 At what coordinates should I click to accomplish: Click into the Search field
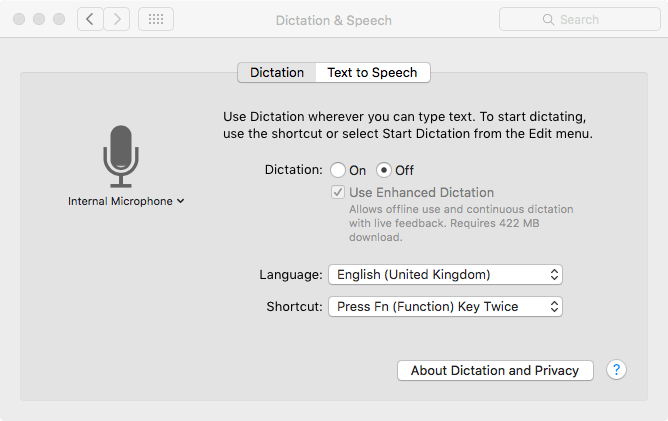580,19
